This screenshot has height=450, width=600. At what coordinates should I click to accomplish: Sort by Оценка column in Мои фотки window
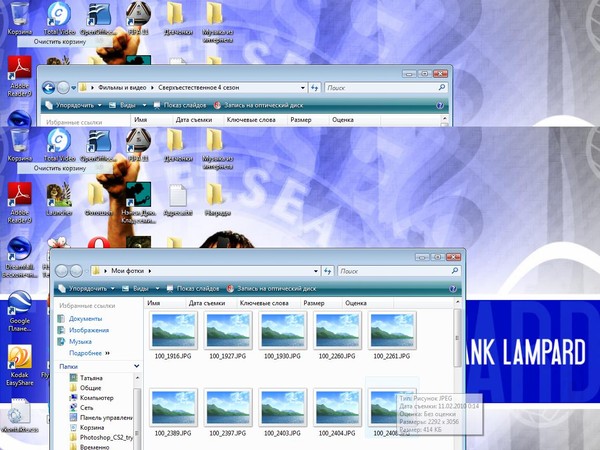tap(367, 303)
